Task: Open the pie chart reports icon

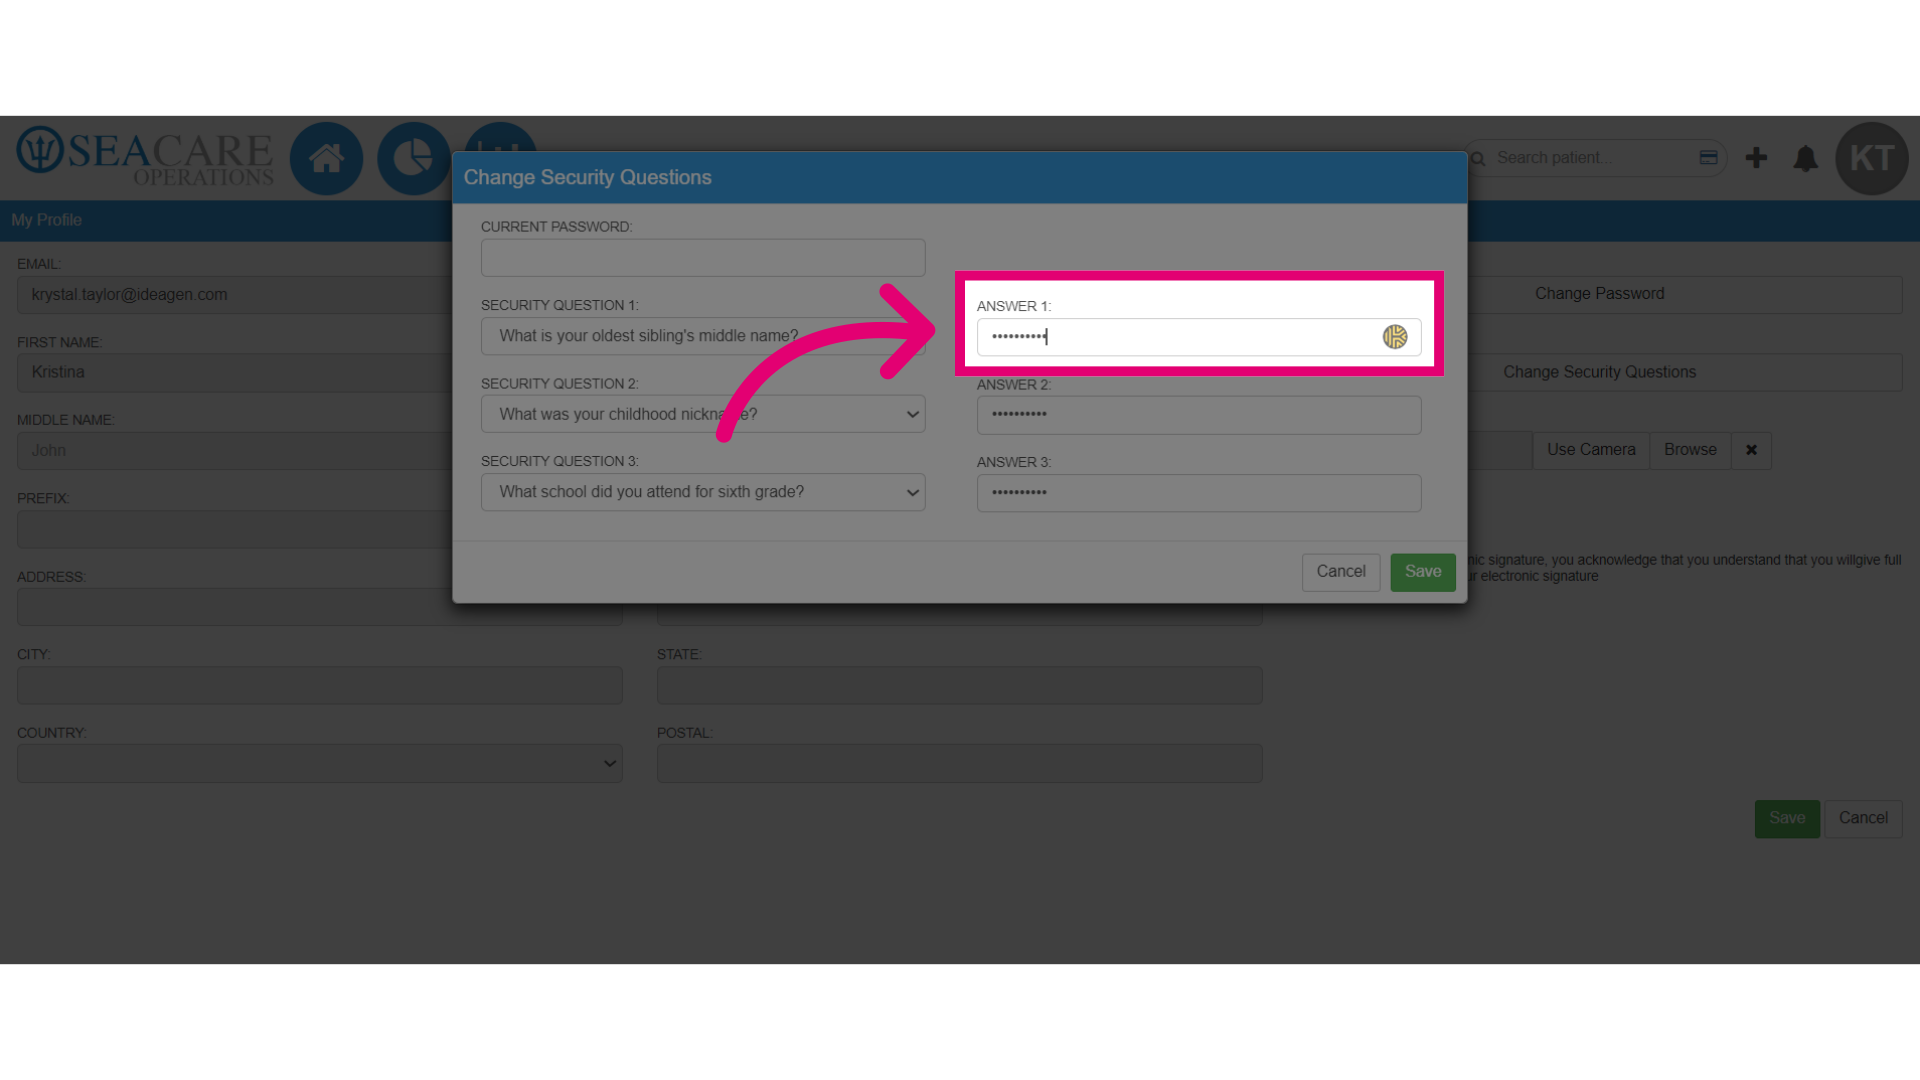Action: click(x=413, y=158)
